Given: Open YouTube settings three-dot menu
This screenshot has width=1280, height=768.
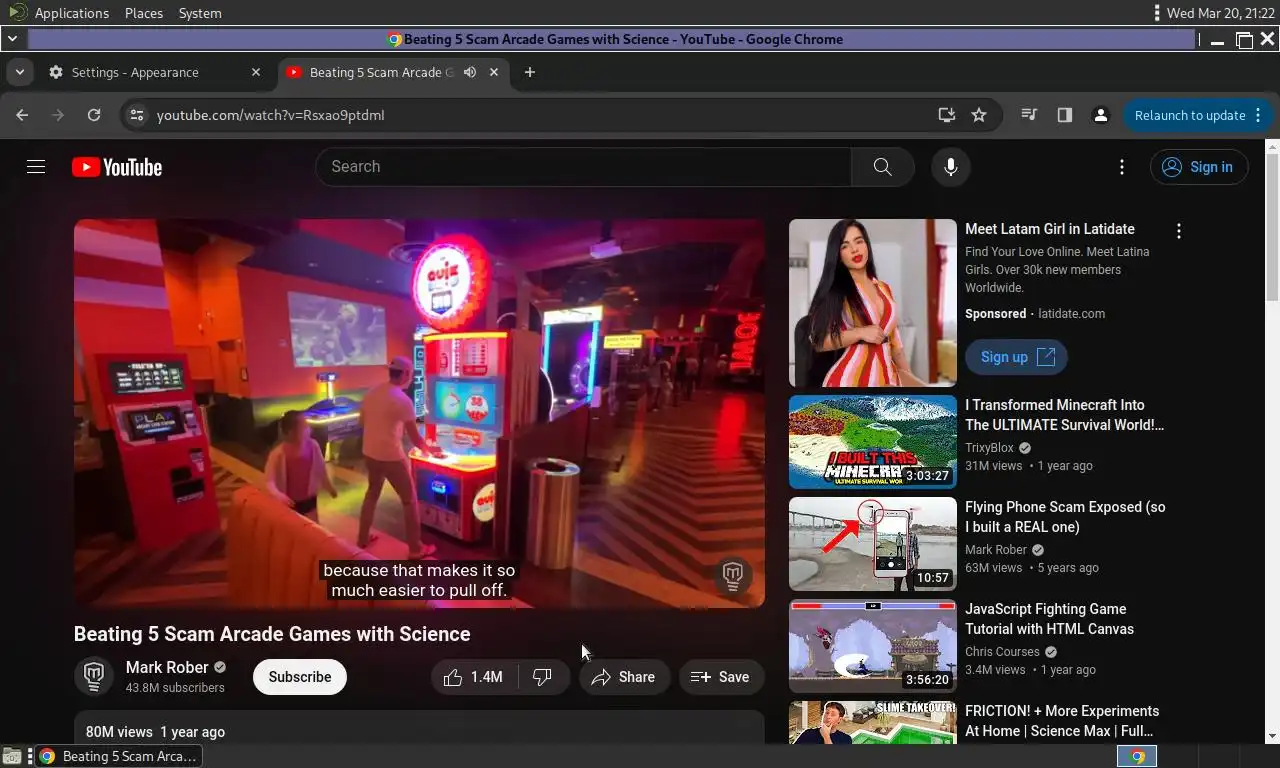Looking at the screenshot, I should [1122, 167].
